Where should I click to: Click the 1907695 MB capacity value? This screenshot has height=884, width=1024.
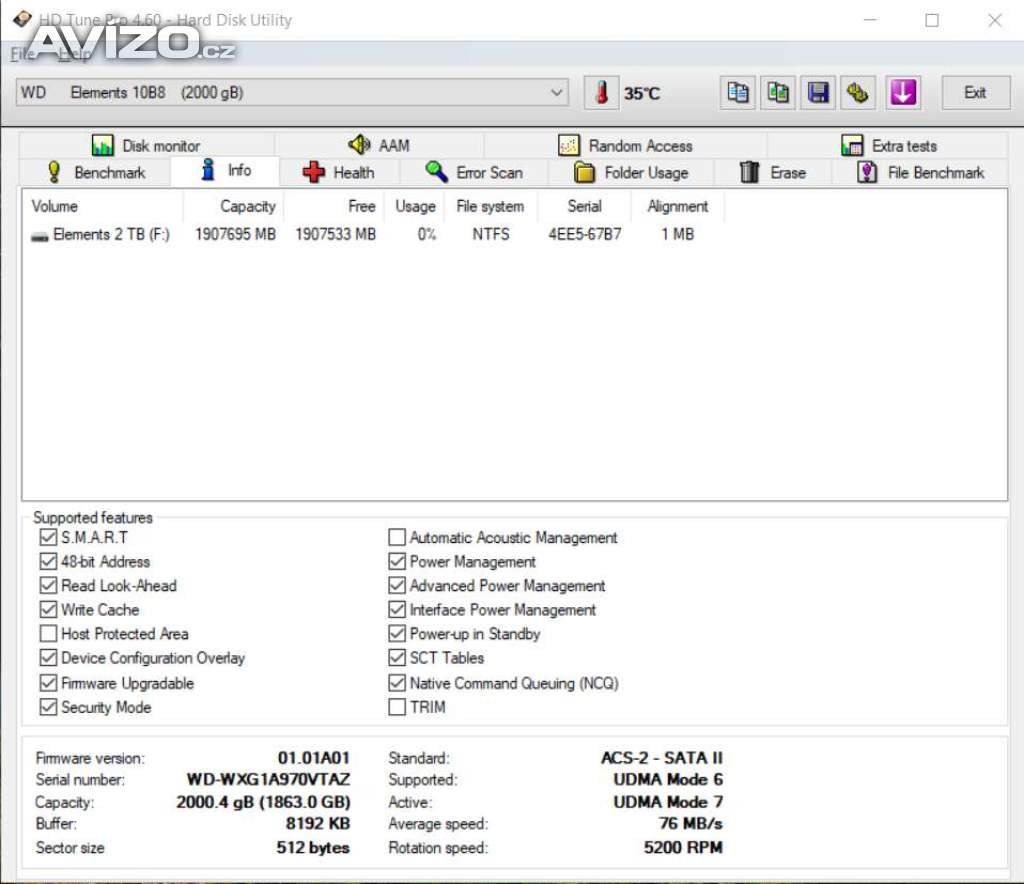pyautogui.click(x=235, y=234)
